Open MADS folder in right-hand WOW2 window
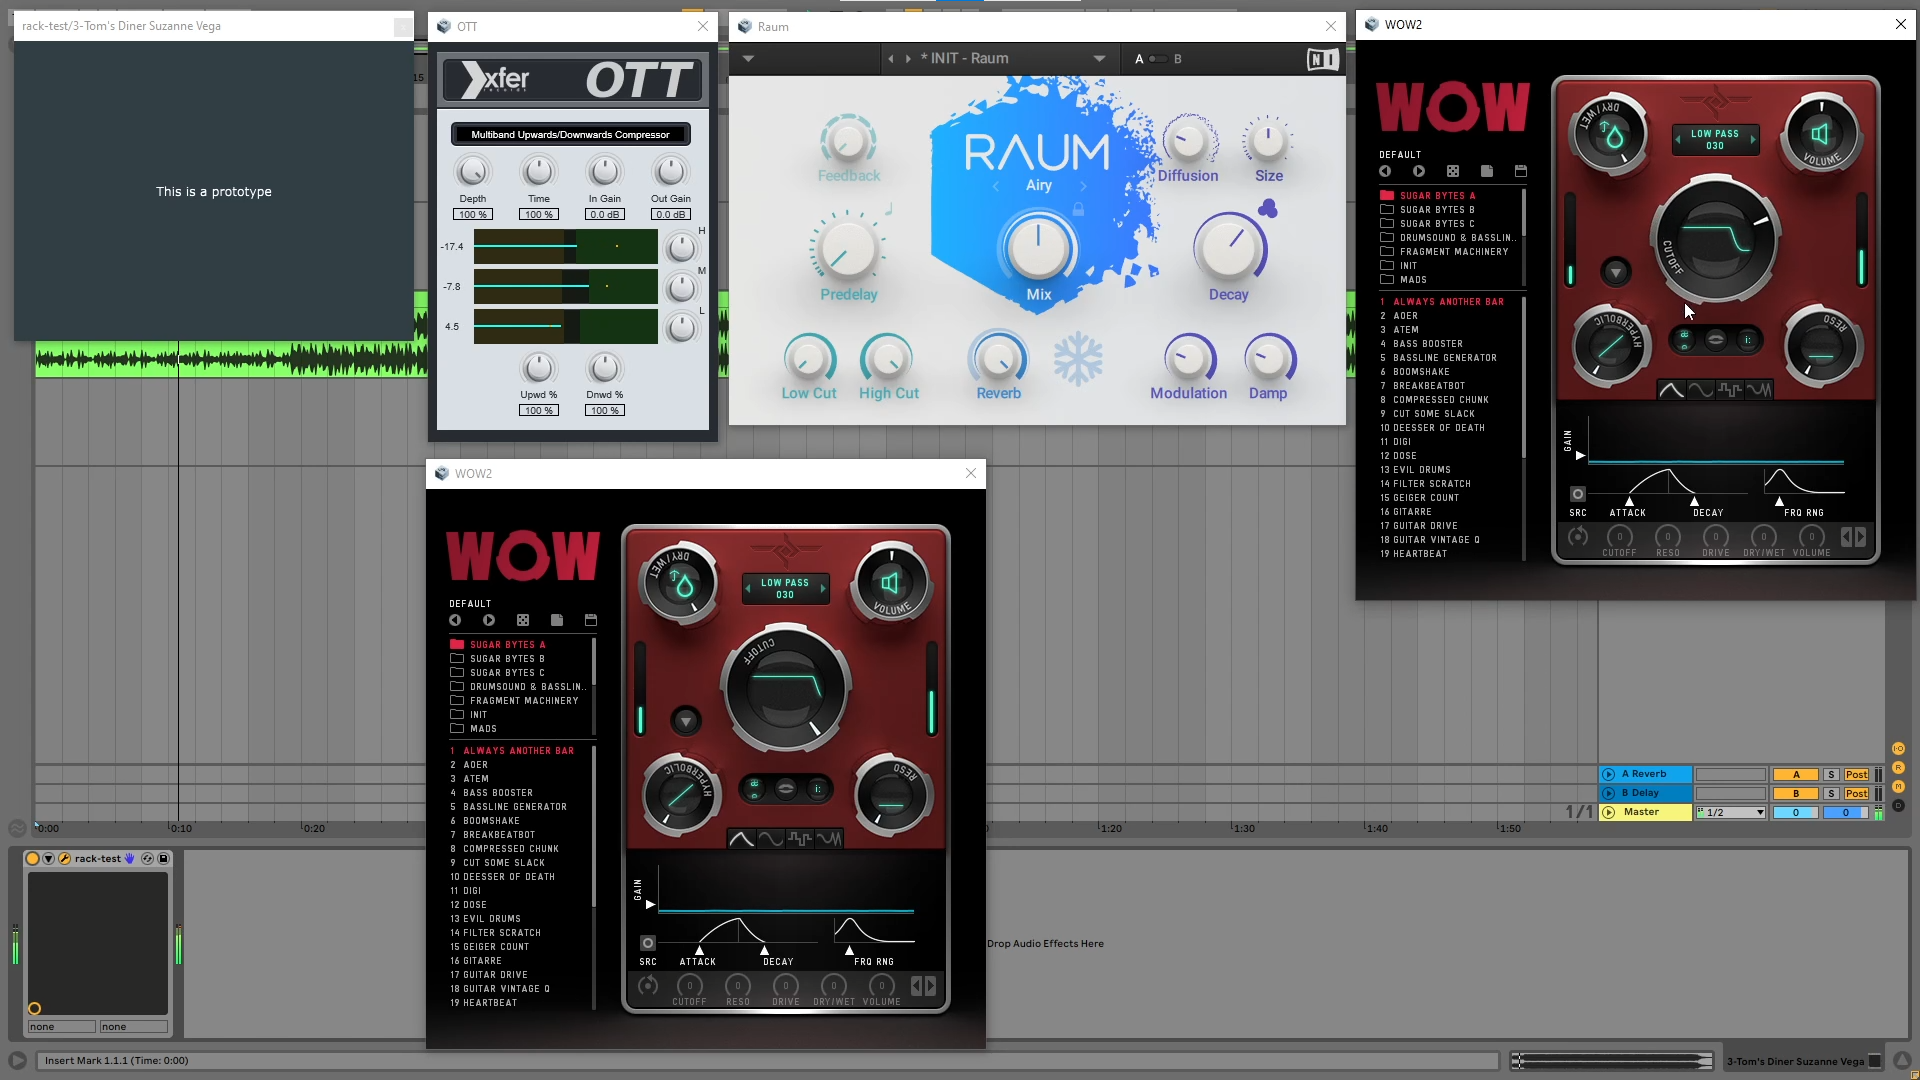1920x1080 pixels. (1403, 280)
